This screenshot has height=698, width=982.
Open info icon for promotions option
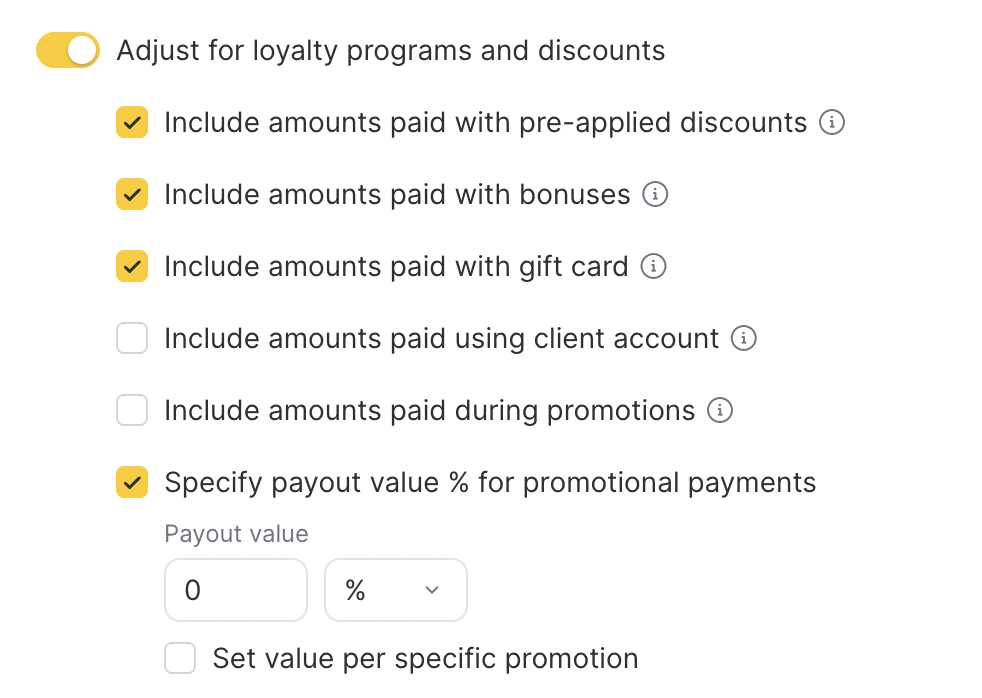720,411
